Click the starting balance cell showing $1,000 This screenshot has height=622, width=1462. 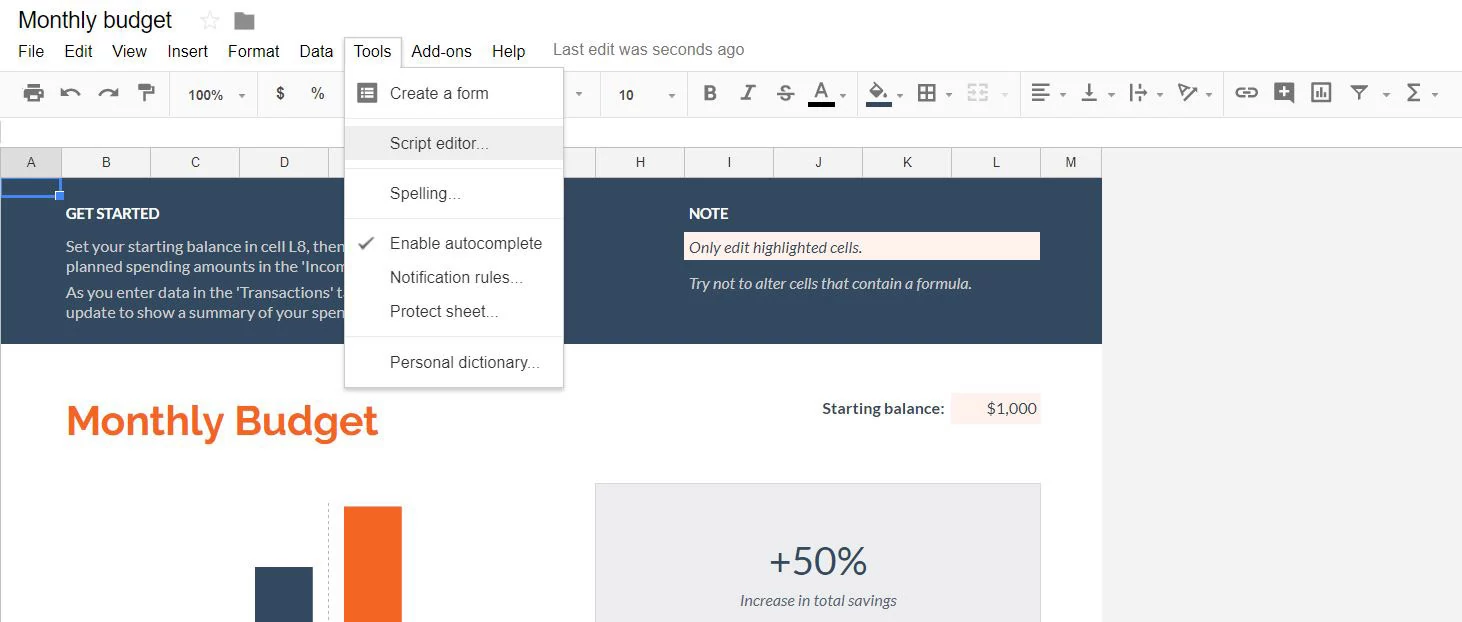pos(995,408)
